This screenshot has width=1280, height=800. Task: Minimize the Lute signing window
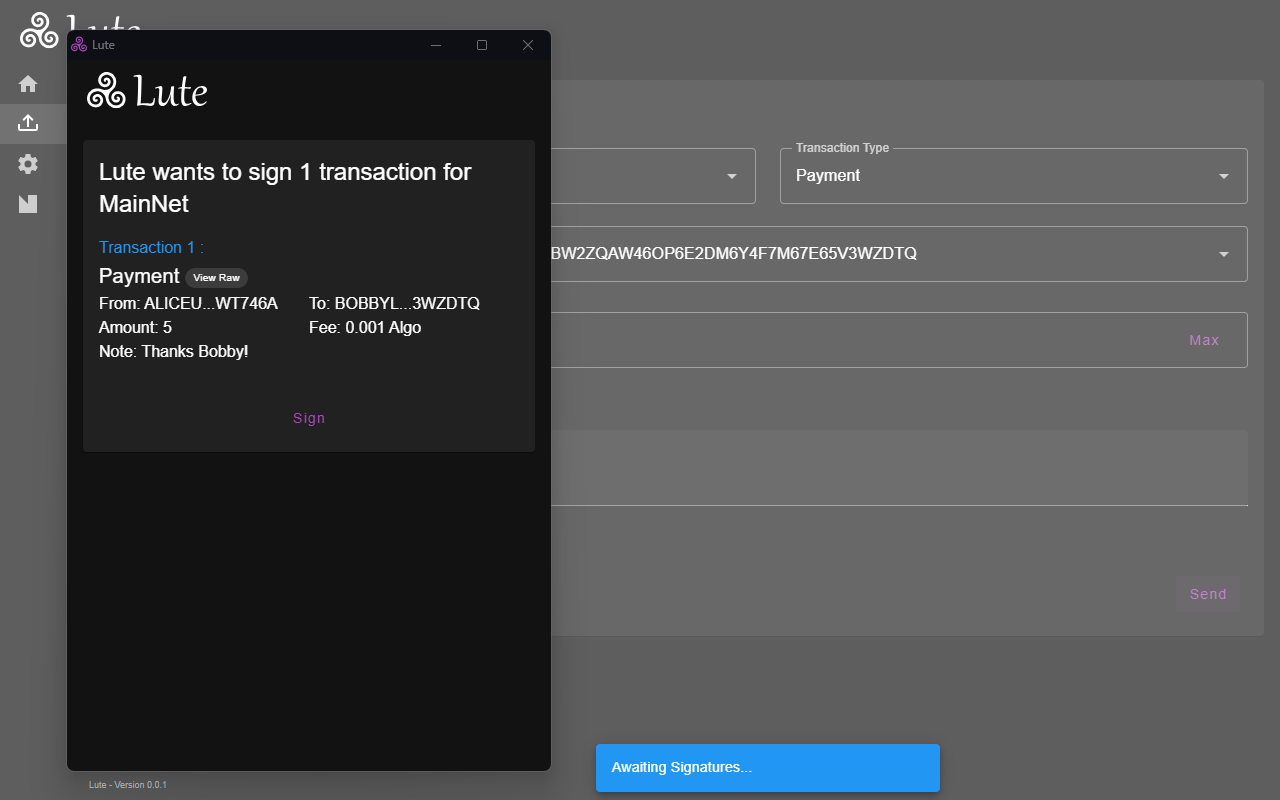click(436, 45)
